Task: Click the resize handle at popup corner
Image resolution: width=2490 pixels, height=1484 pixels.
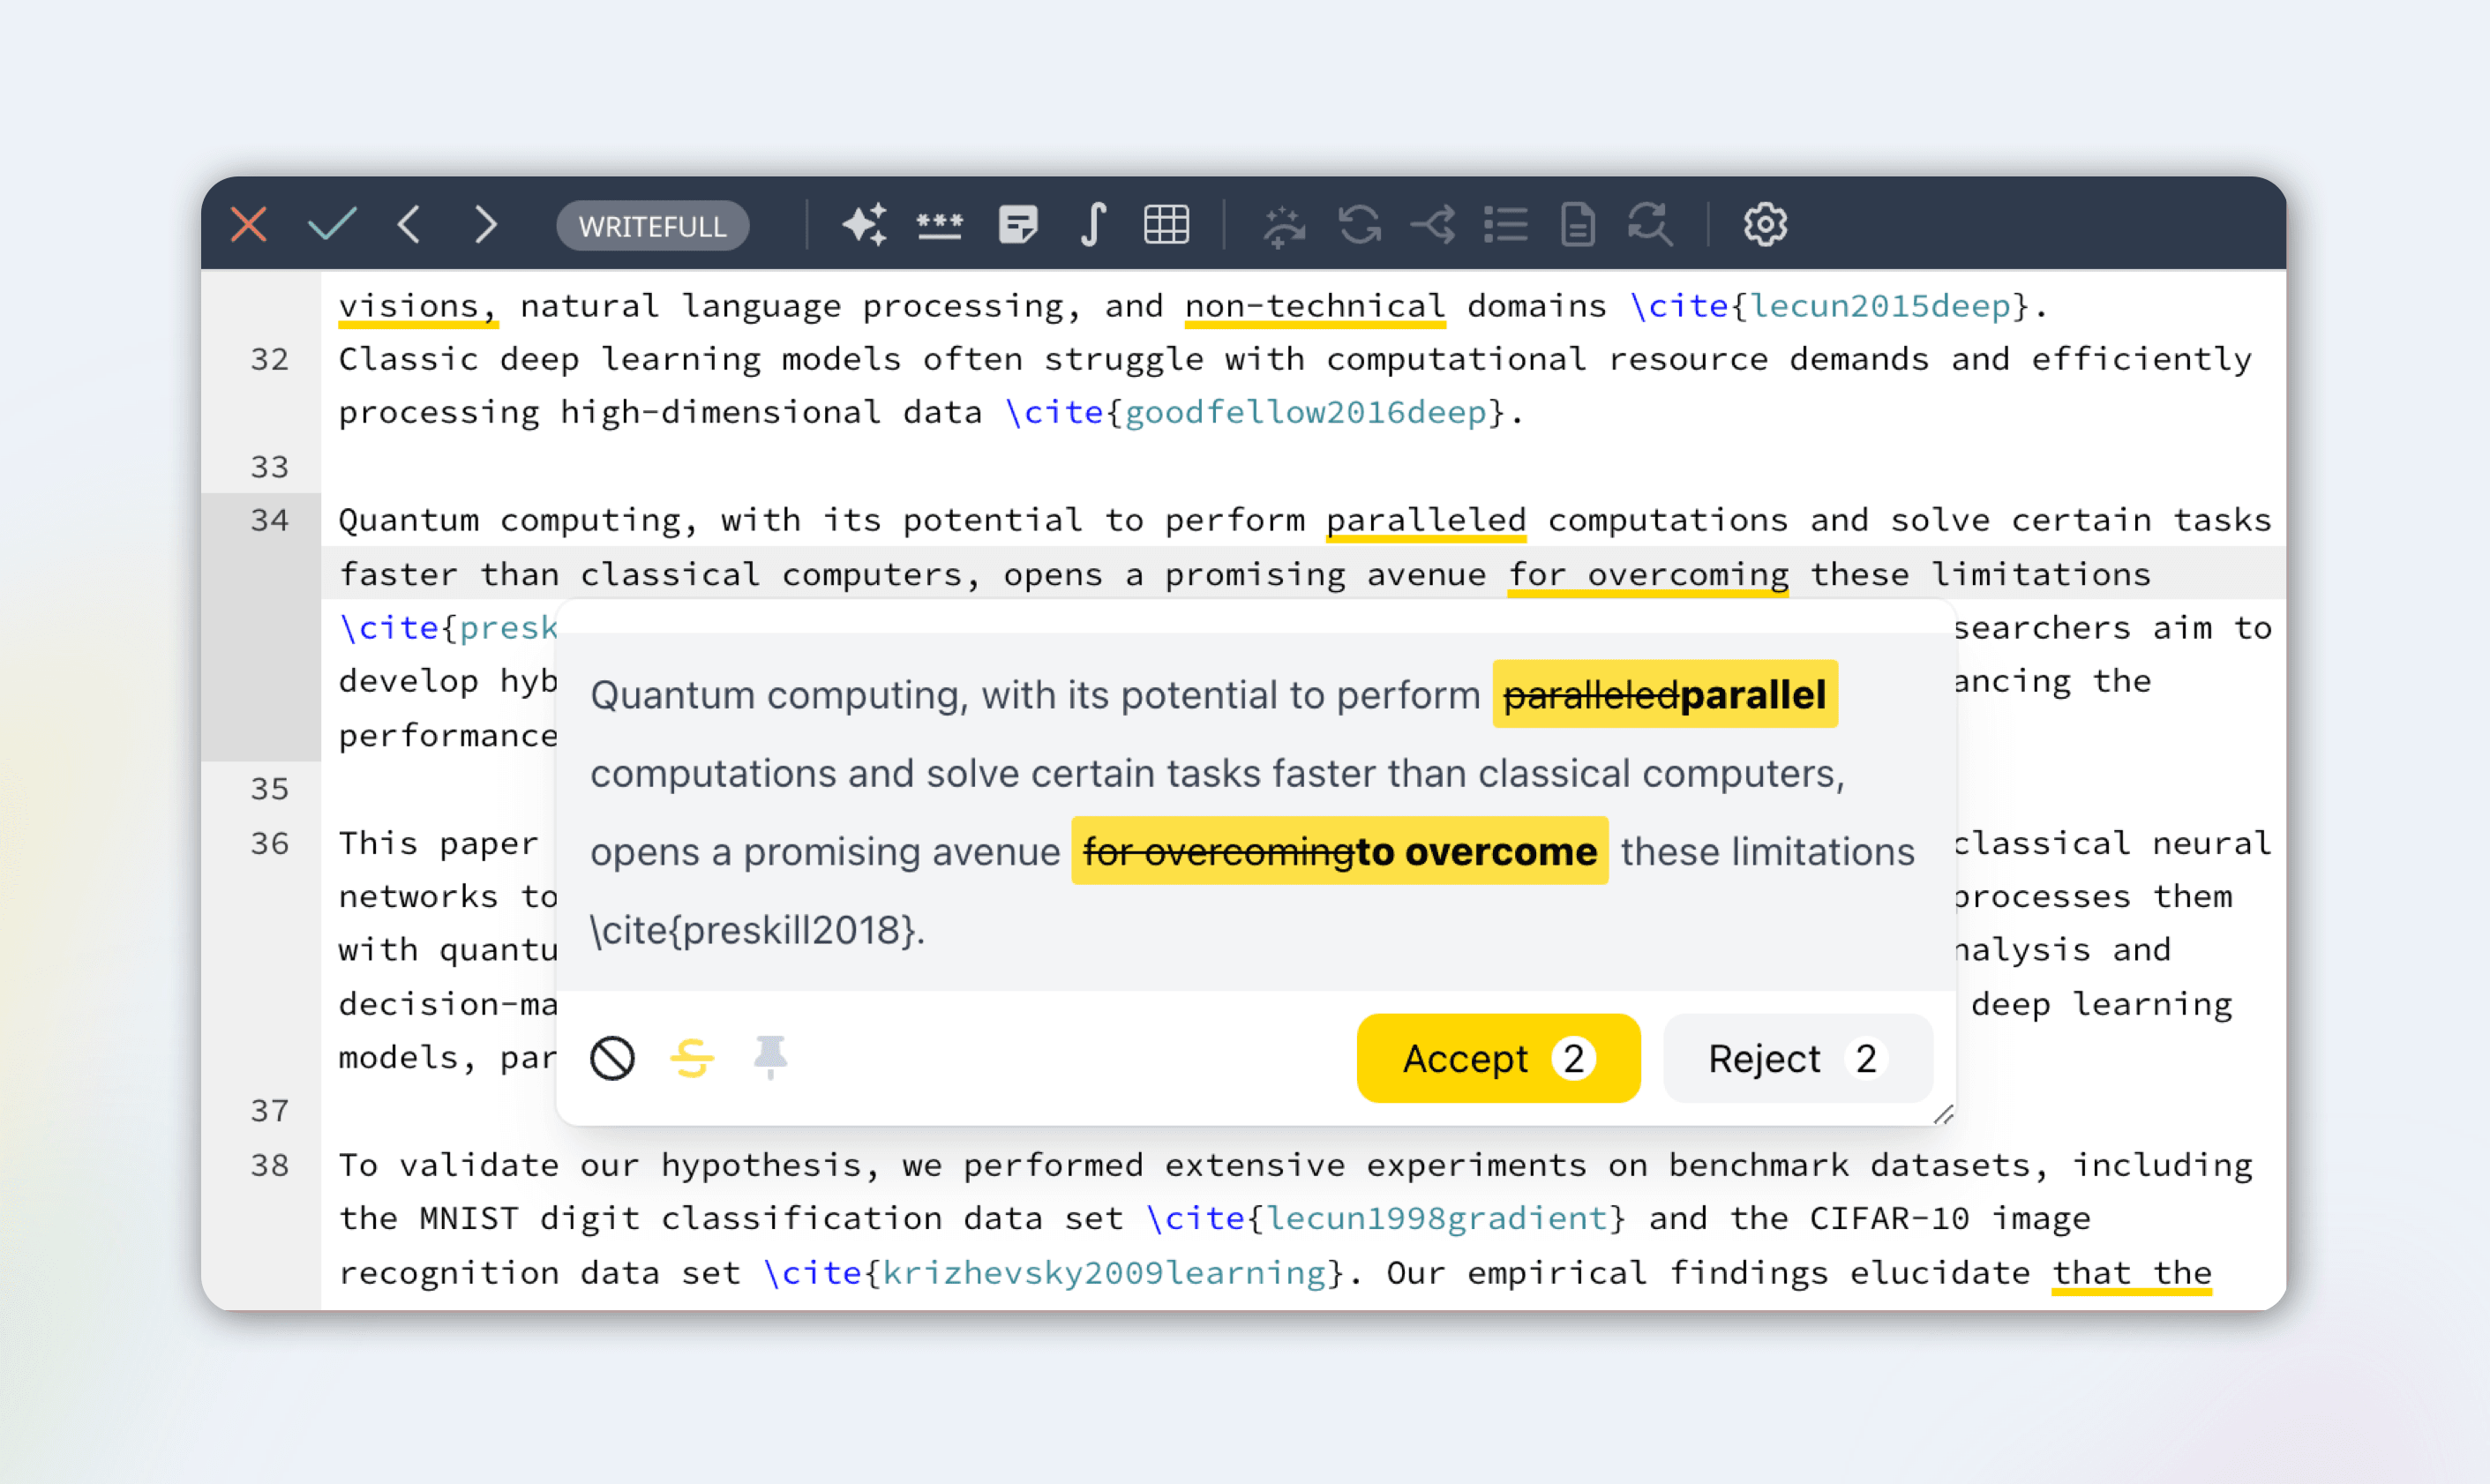Action: [1942, 1114]
